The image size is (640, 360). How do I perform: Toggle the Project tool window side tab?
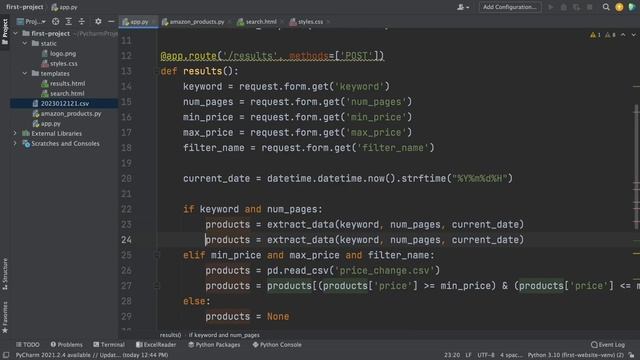[5, 32]
